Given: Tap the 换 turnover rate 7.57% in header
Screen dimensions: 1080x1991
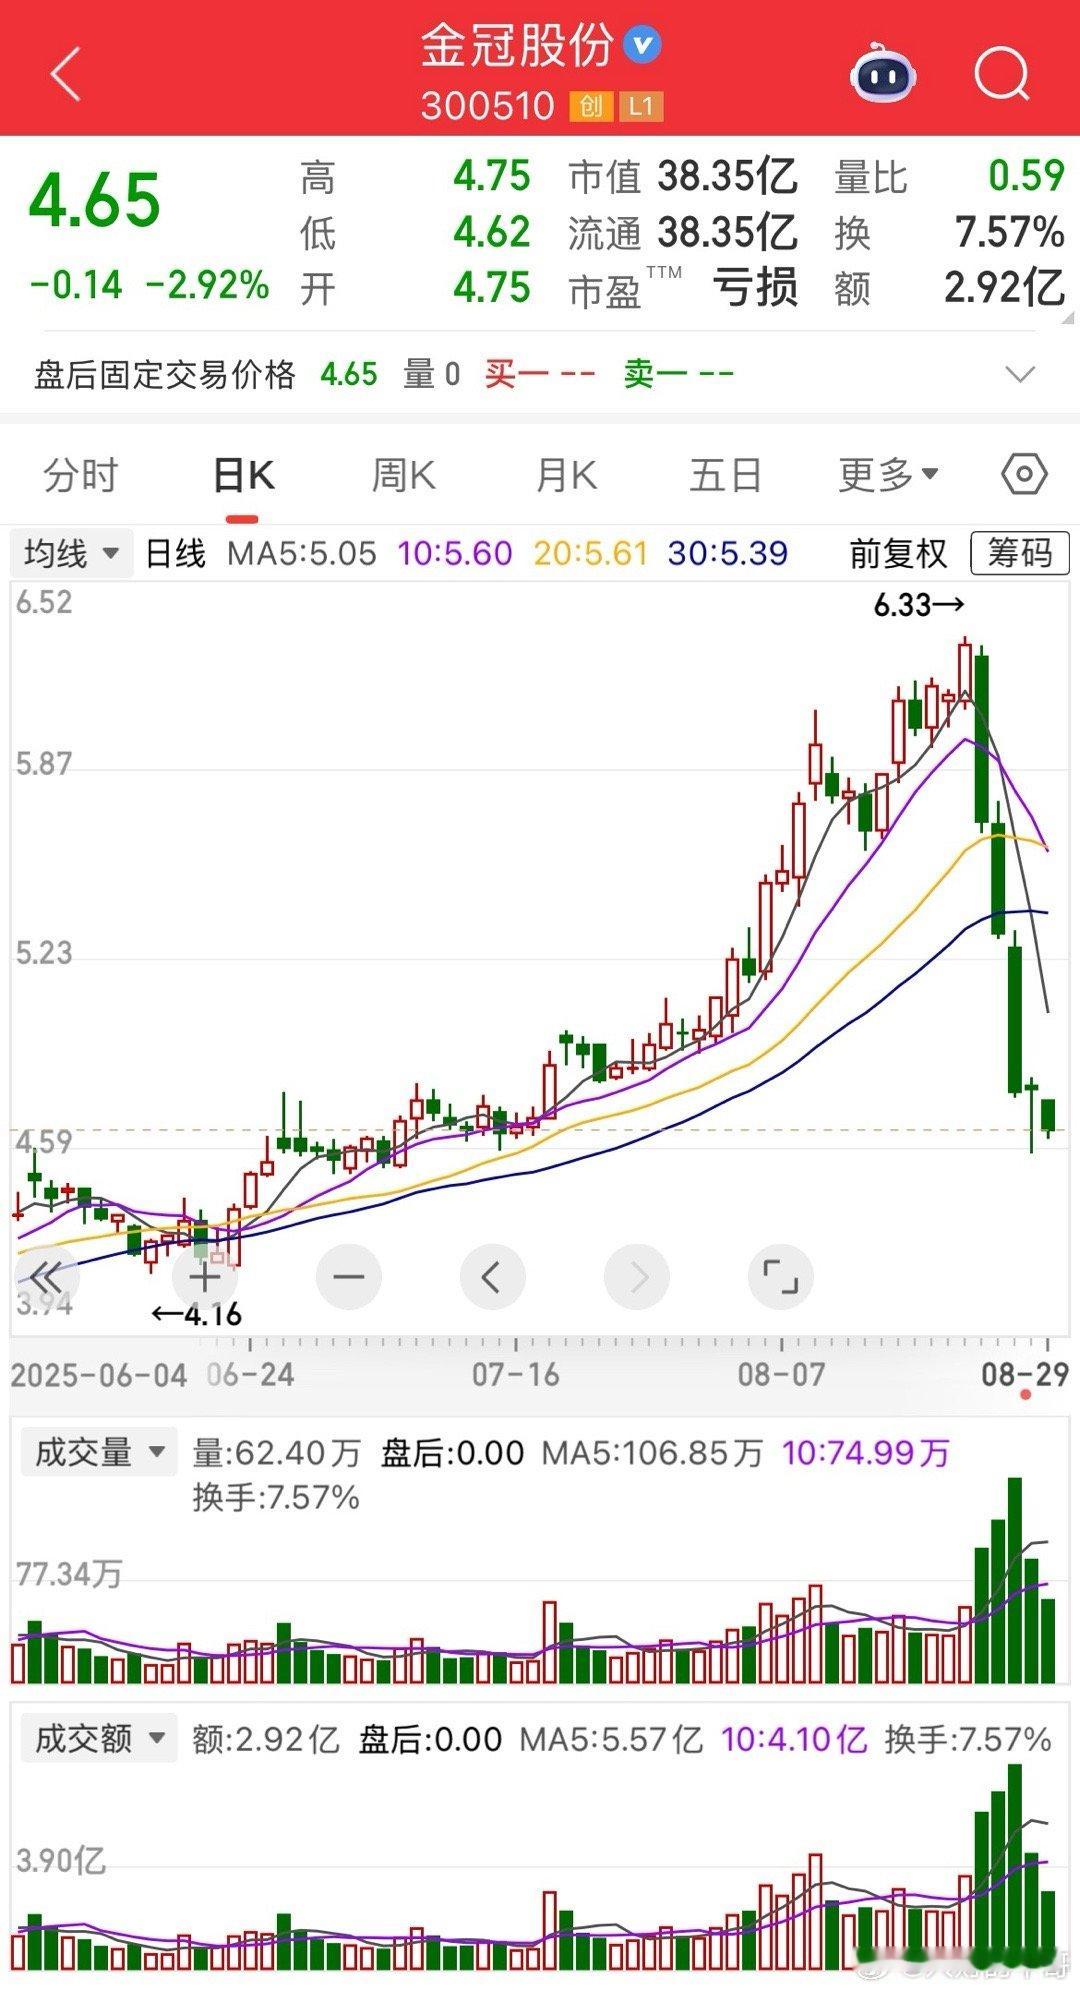Looking at the screenshot, I should click(1010, 233).
